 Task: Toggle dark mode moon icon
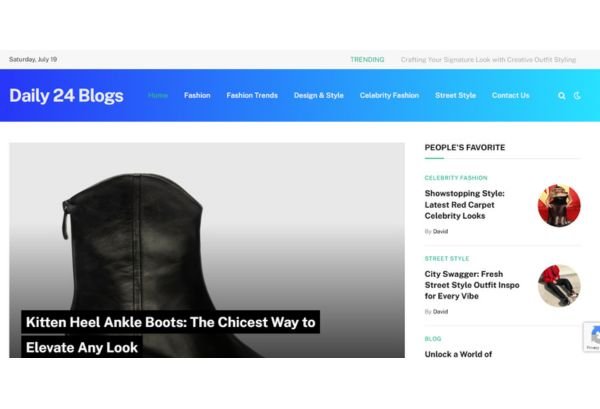pos(577,96)
